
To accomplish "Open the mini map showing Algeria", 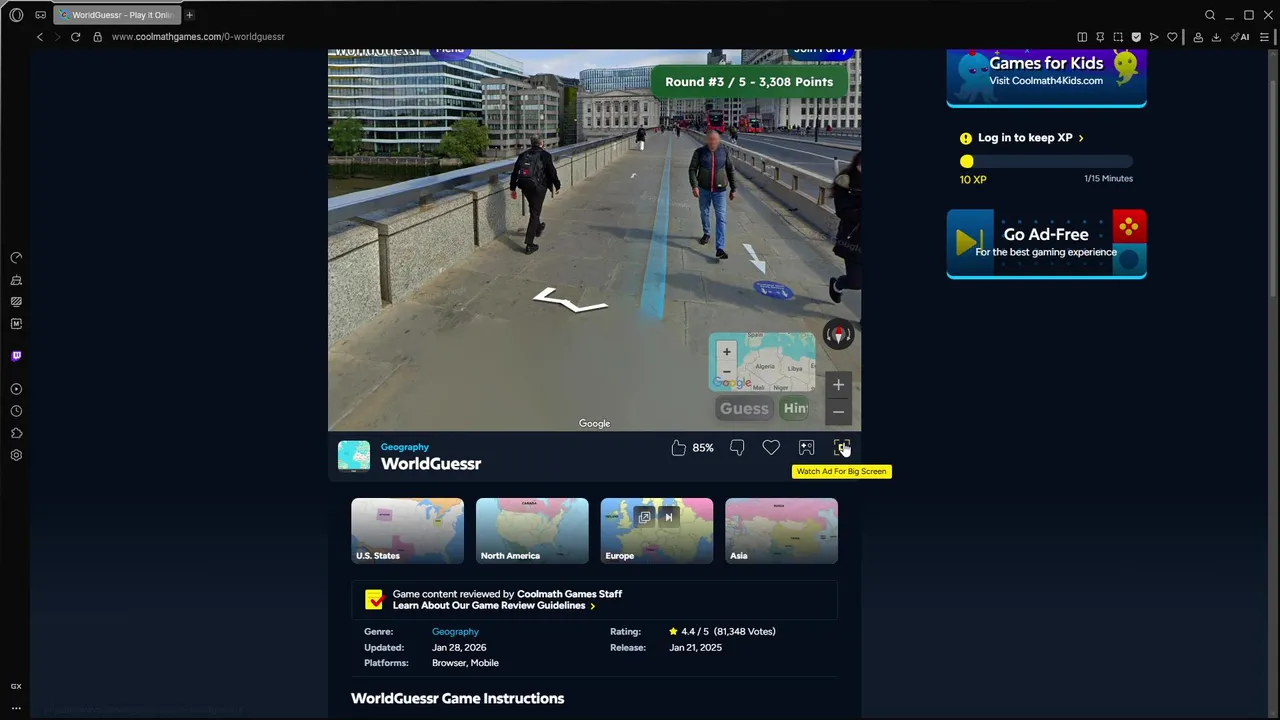I will (762, 362).
